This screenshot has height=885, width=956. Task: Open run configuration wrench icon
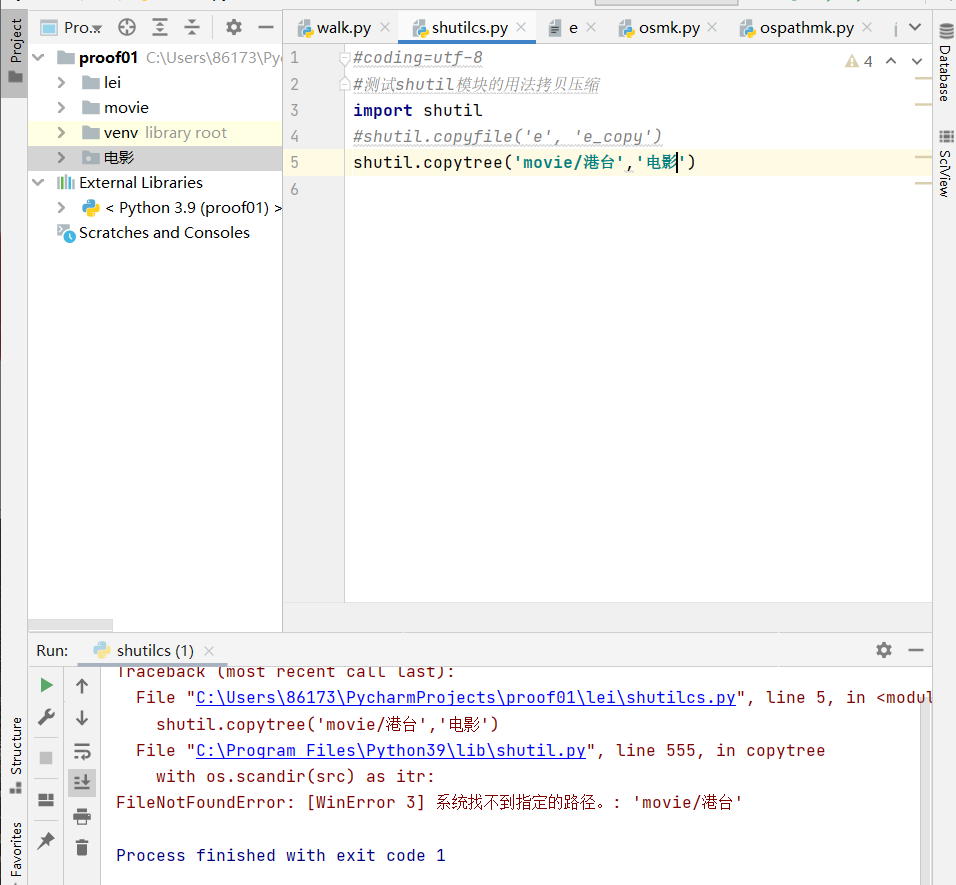point(46,717)
